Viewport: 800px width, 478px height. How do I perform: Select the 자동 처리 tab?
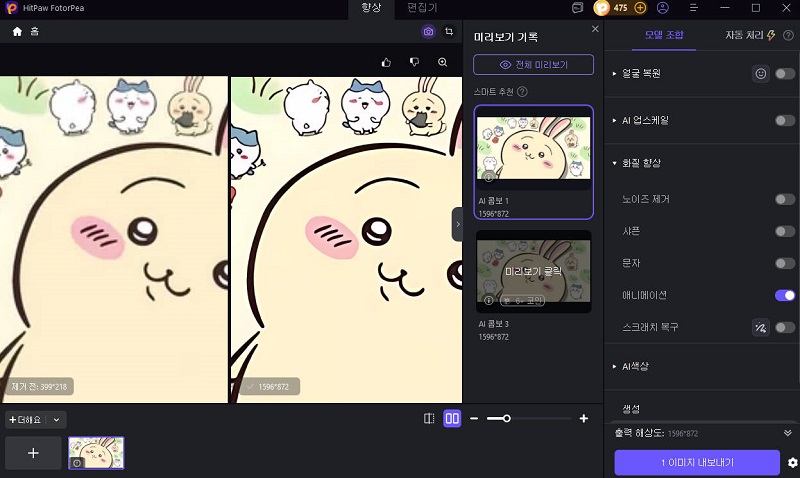(750, 35)
